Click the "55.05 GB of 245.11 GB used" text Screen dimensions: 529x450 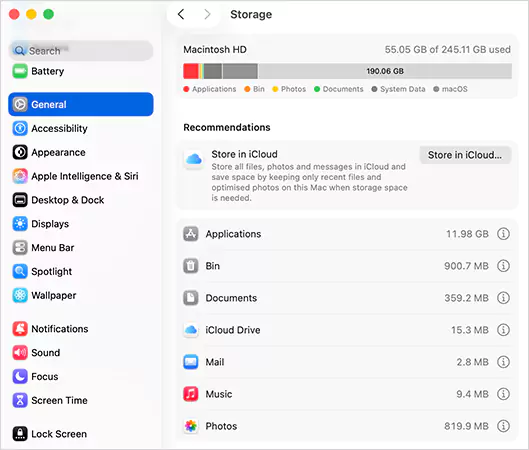(x=448, y=50)
